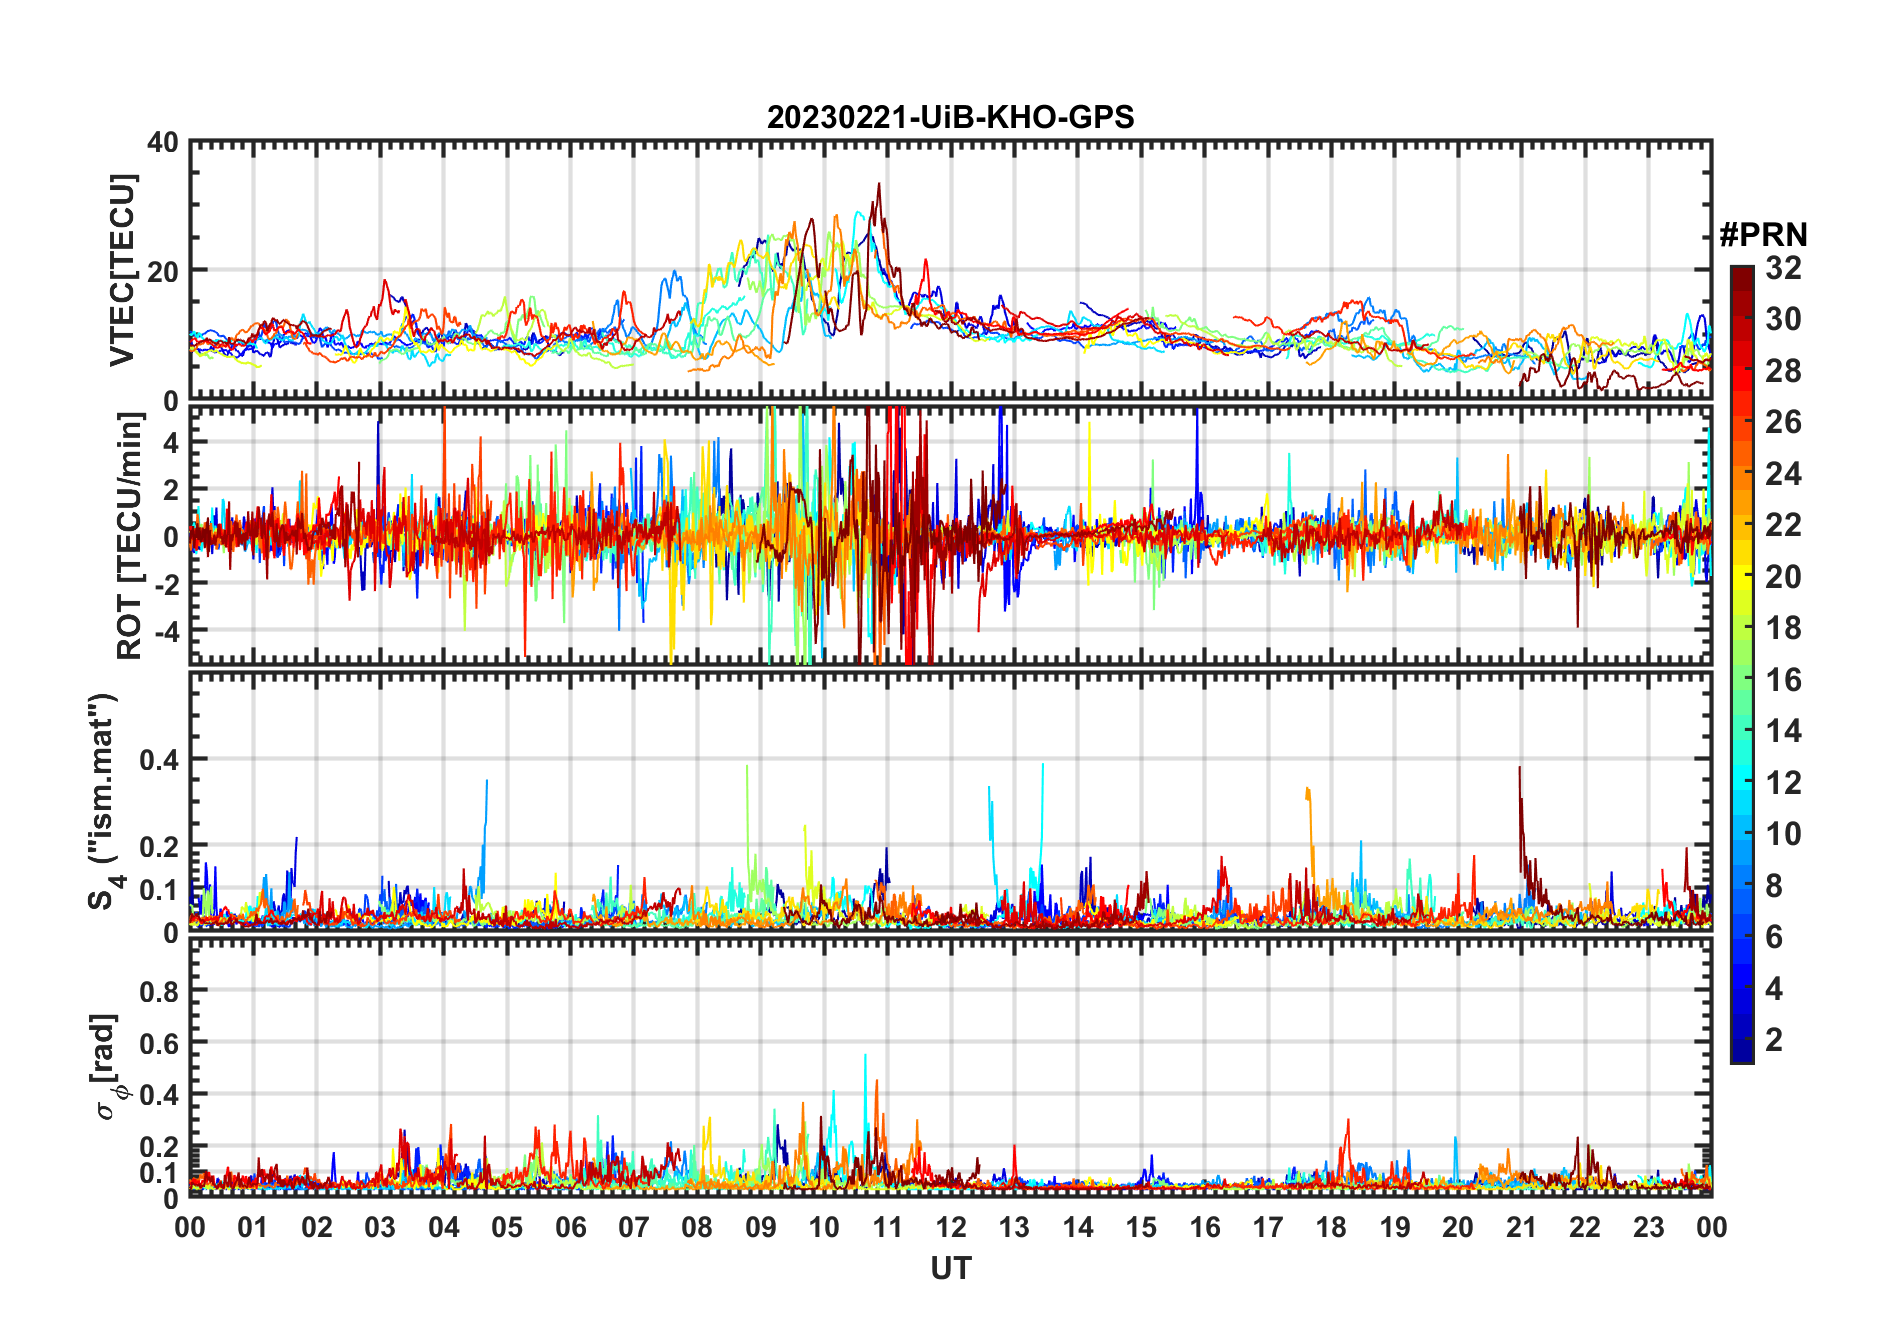Click the #PRN colorbar title
Viewport: 1902px width, 1330px height.
[1763, 234]
